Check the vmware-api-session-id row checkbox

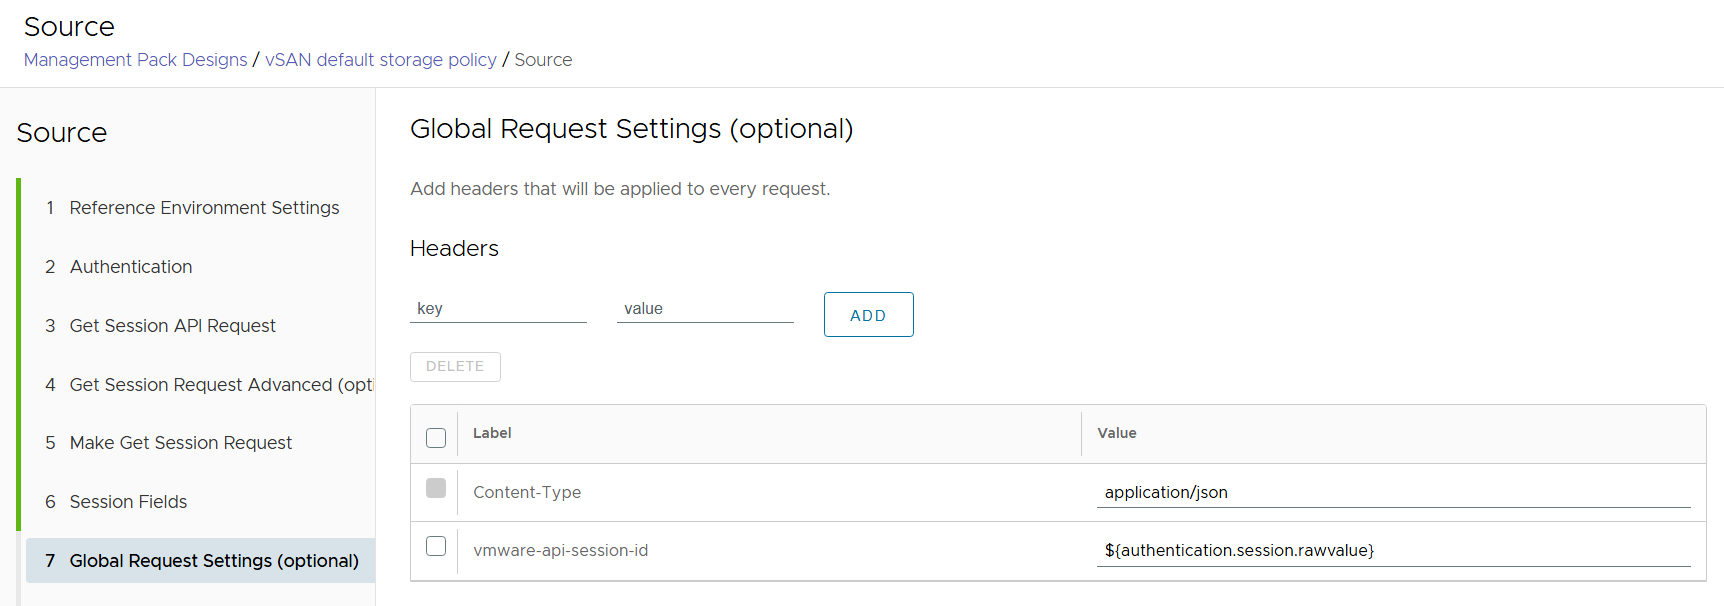click(x=436, y=546)
